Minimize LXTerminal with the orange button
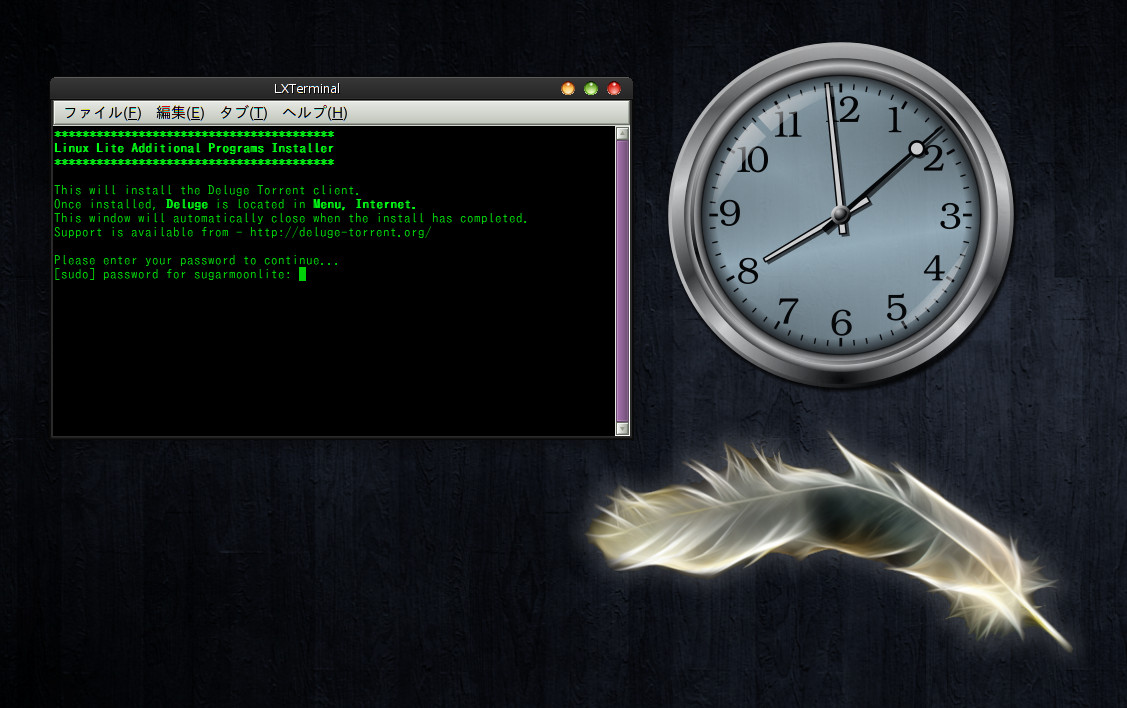This screenshot has width=1127, height=708. point(568,88)
